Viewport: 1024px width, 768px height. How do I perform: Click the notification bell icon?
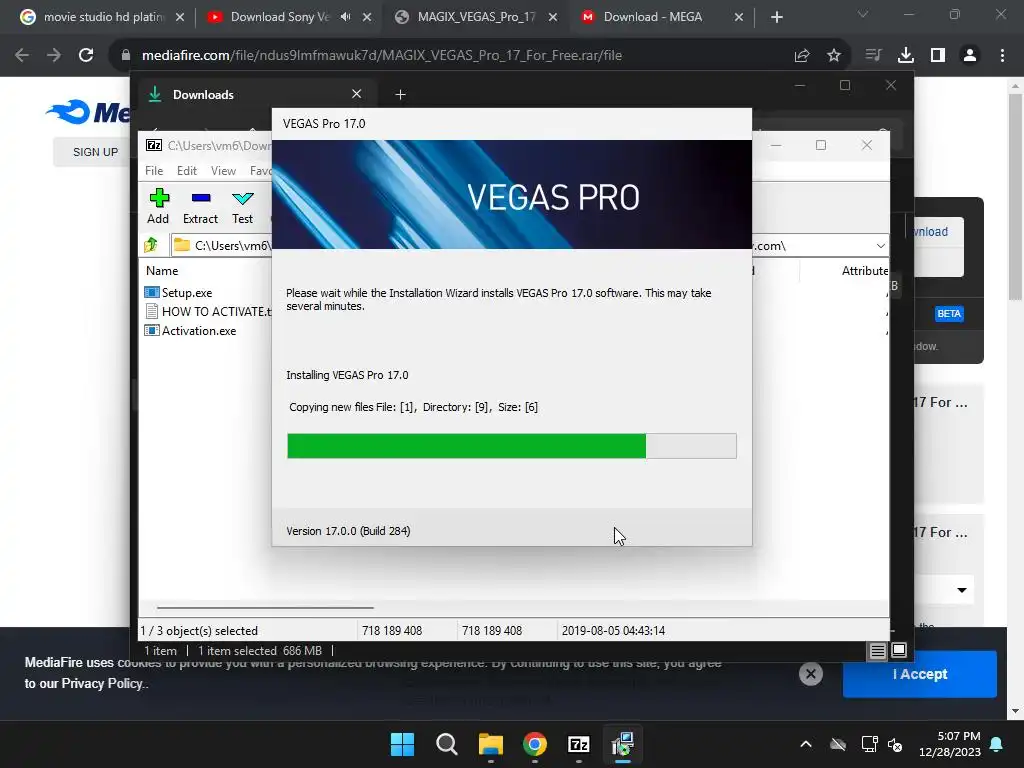pyautogui.click(x=997, y=744)
